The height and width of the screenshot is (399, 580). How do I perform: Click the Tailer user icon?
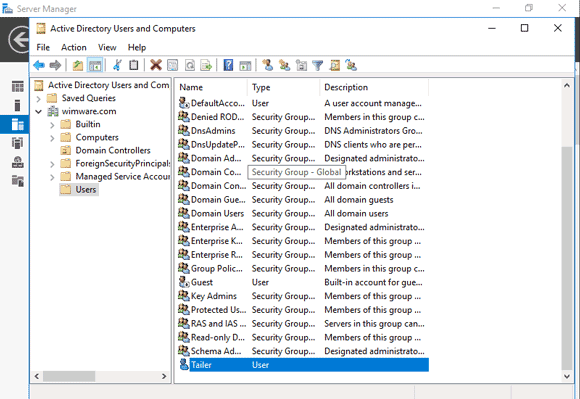(184, 365)
